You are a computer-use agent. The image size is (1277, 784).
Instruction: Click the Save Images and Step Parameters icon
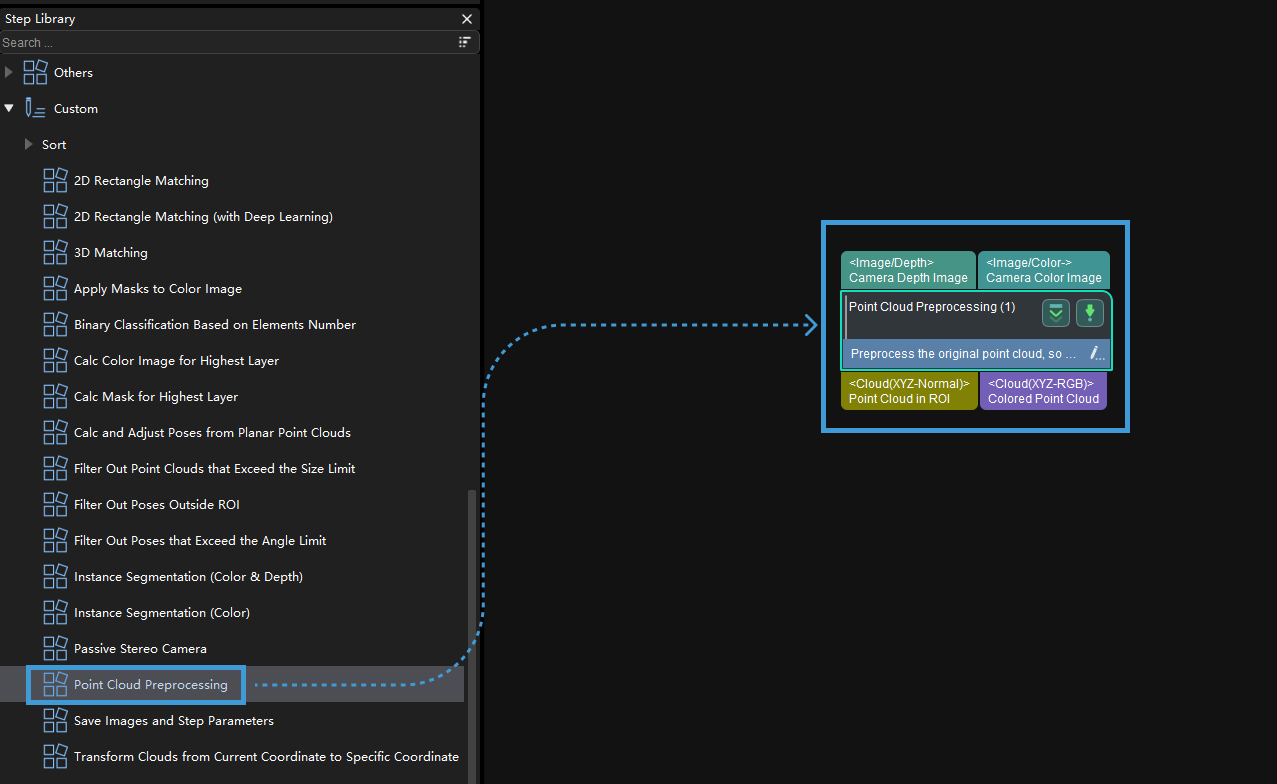coord(55,720)
